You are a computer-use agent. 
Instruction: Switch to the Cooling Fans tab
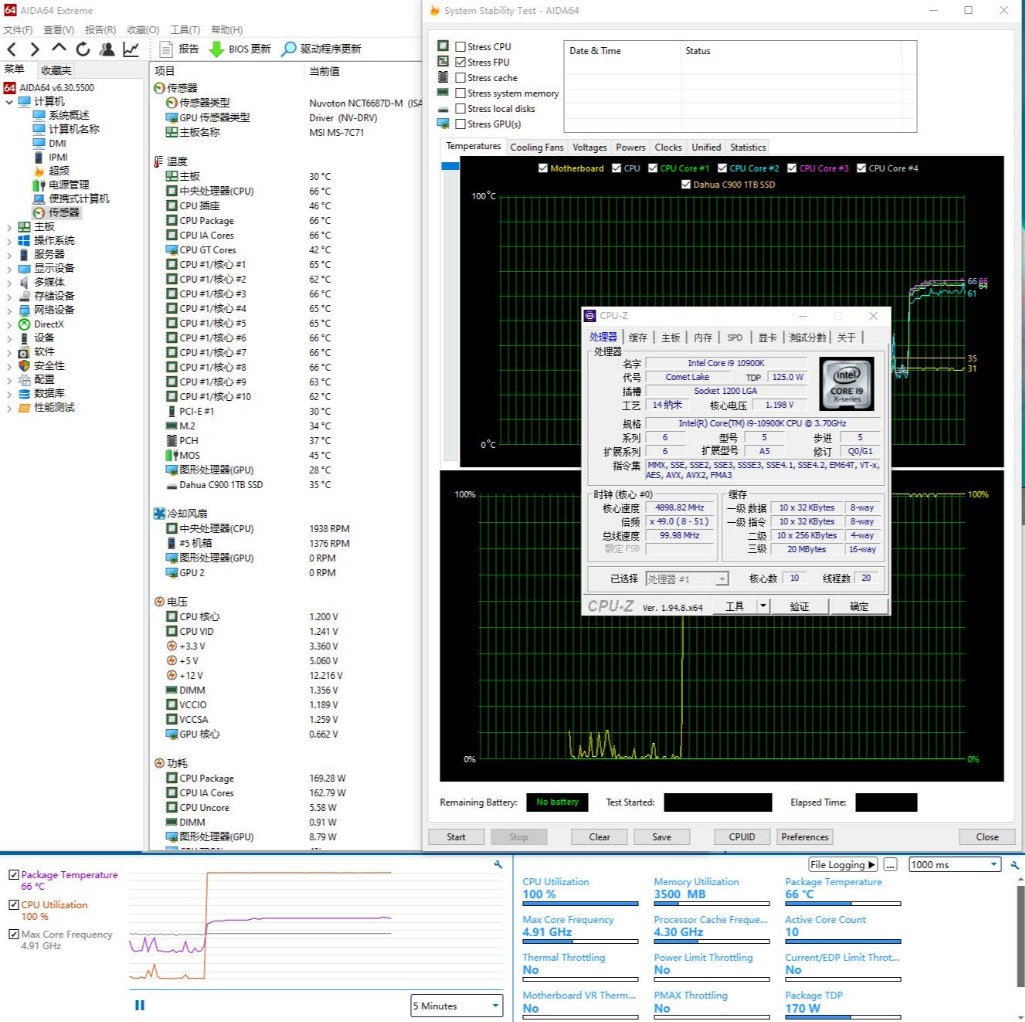pyautogui.click(x=537, y=147)
